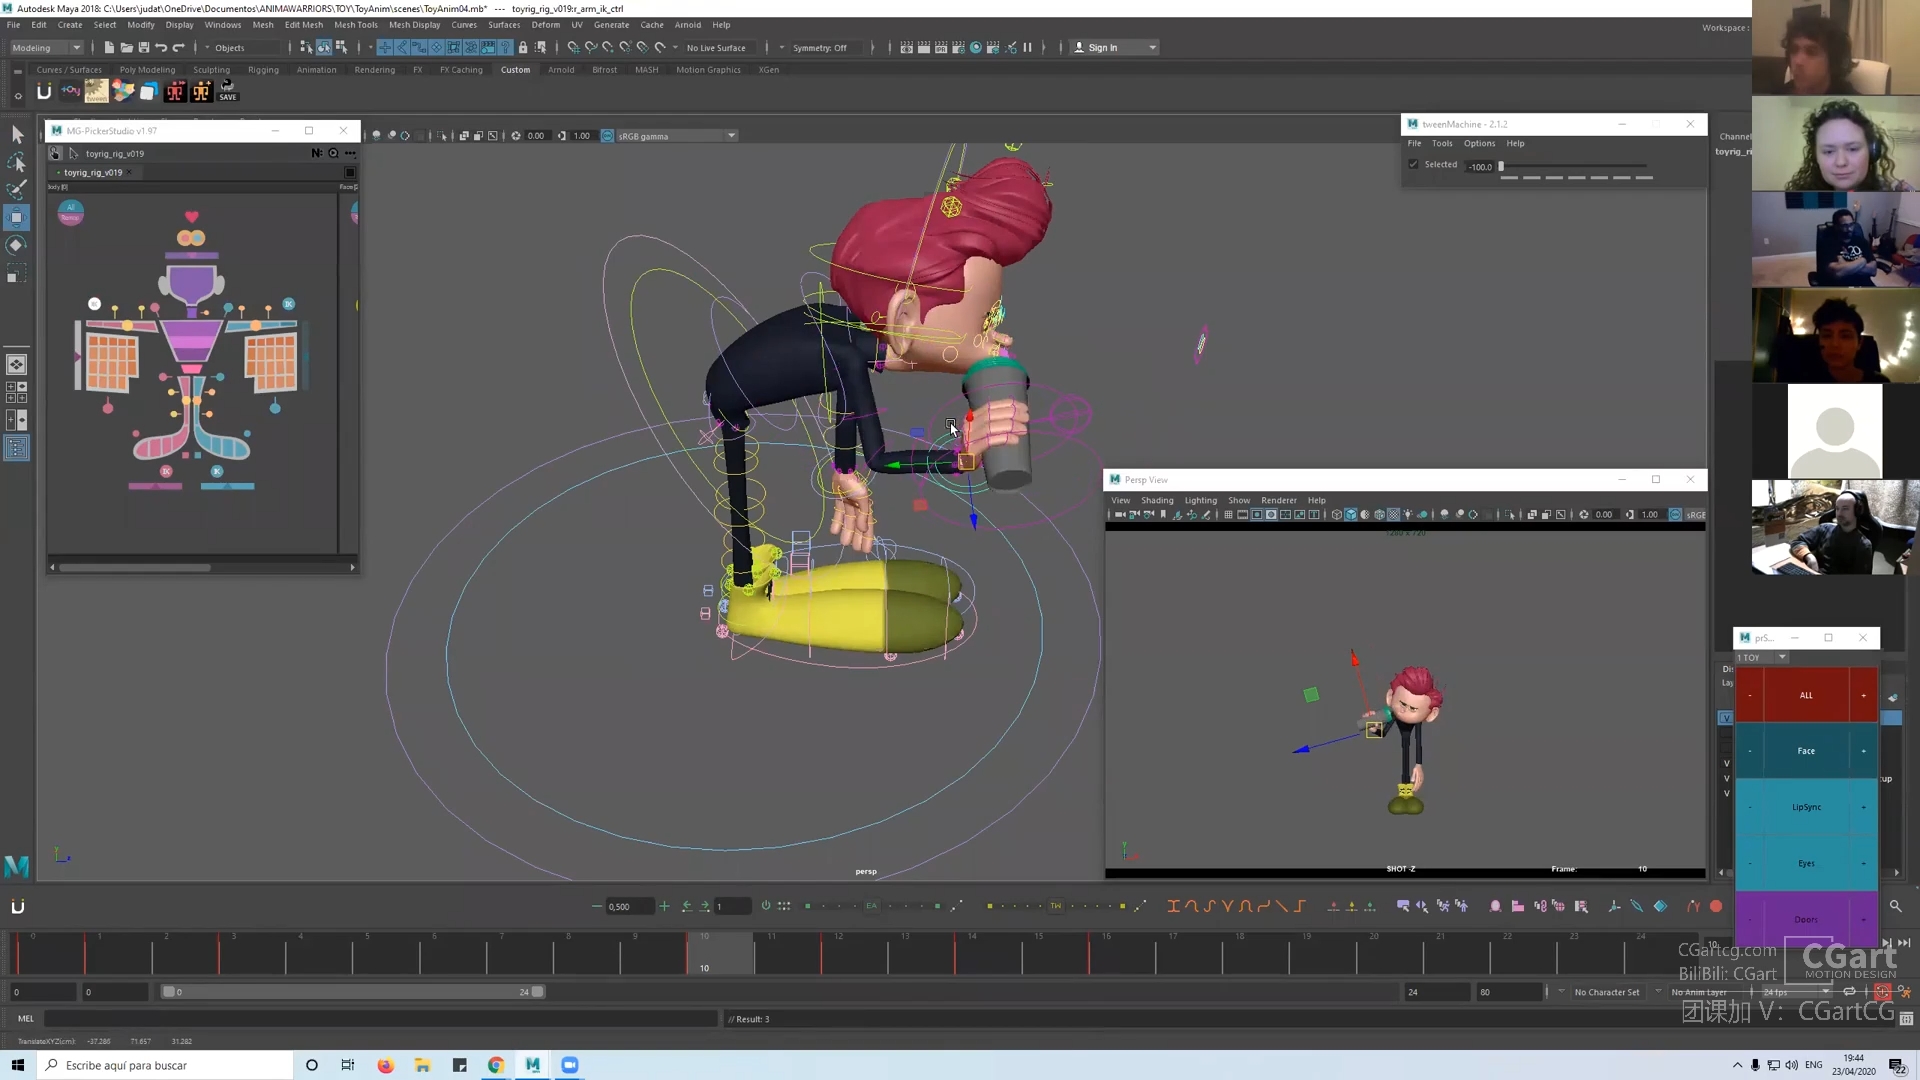
Task: Click the LipSync button in selector panel
Action: coord(1806,807)
